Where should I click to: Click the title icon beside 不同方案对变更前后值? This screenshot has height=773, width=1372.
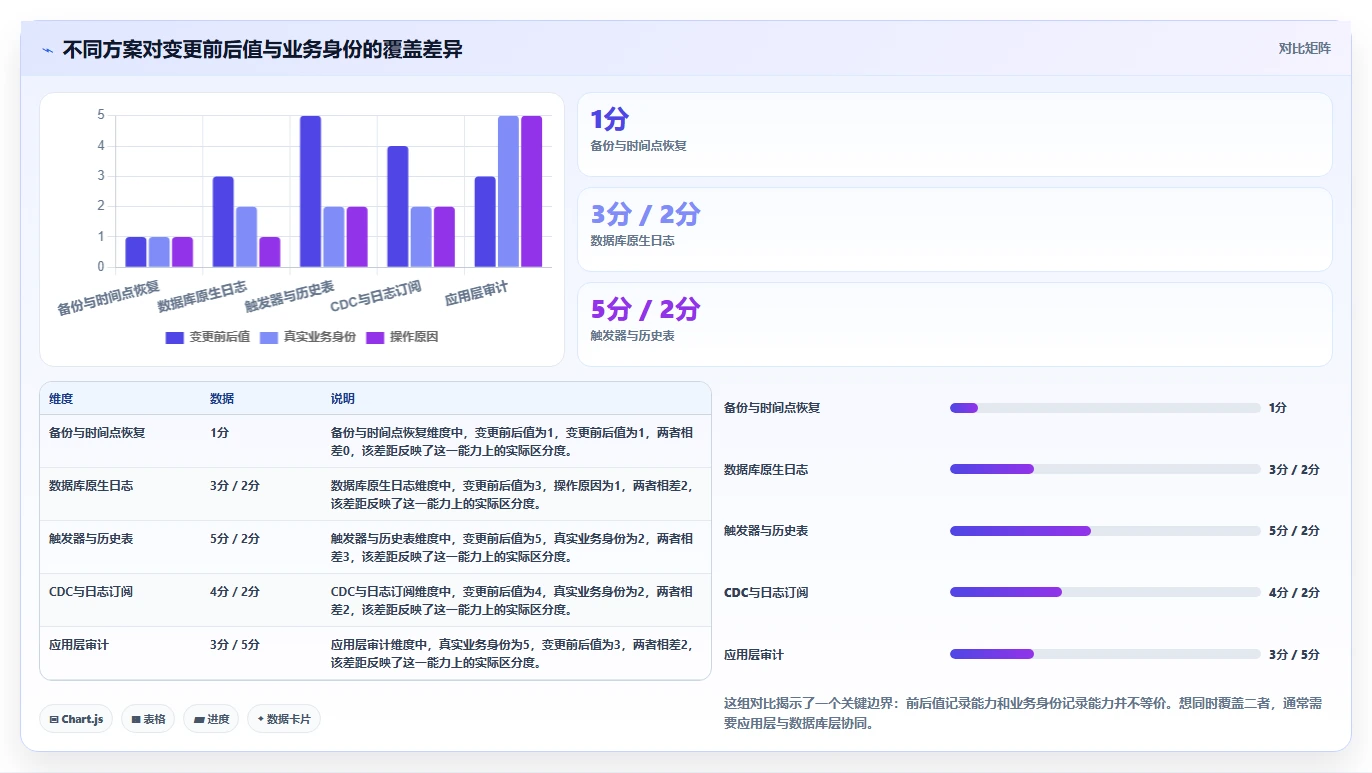pyautogui.click(x=47, y=50)
